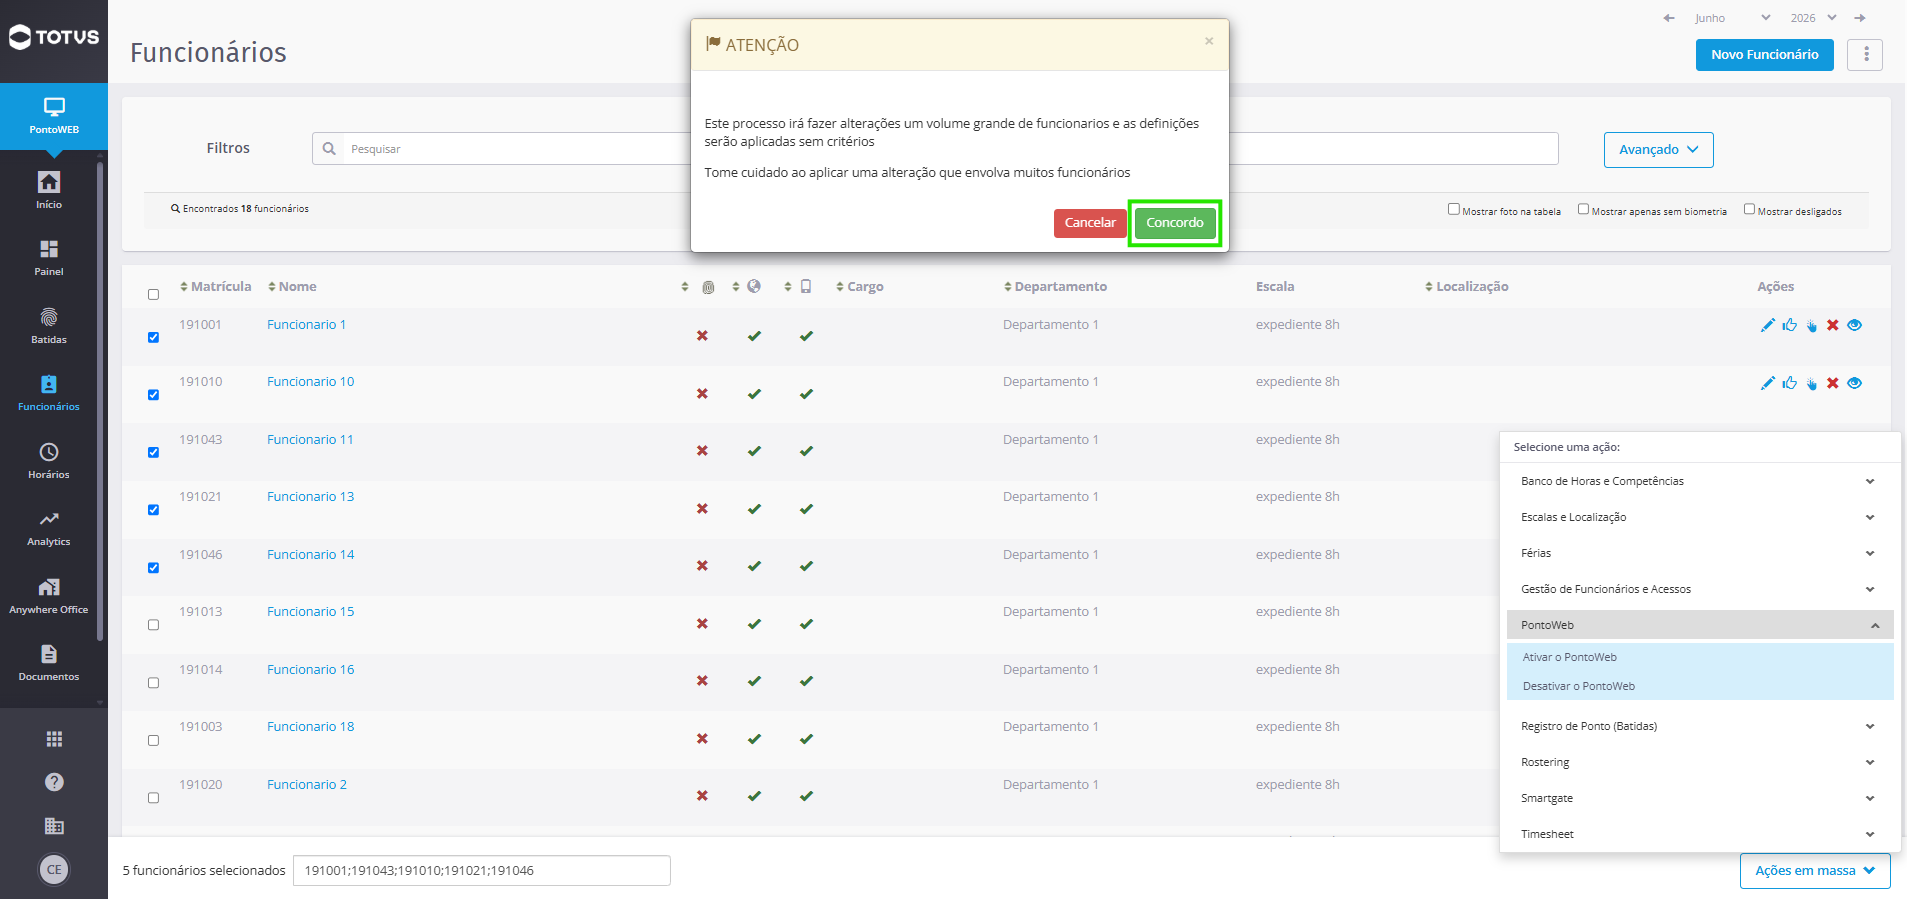1907x899 pixels.
Task: Open the apps grid icon
Action: pyautogui.click(x=54, y=739)
